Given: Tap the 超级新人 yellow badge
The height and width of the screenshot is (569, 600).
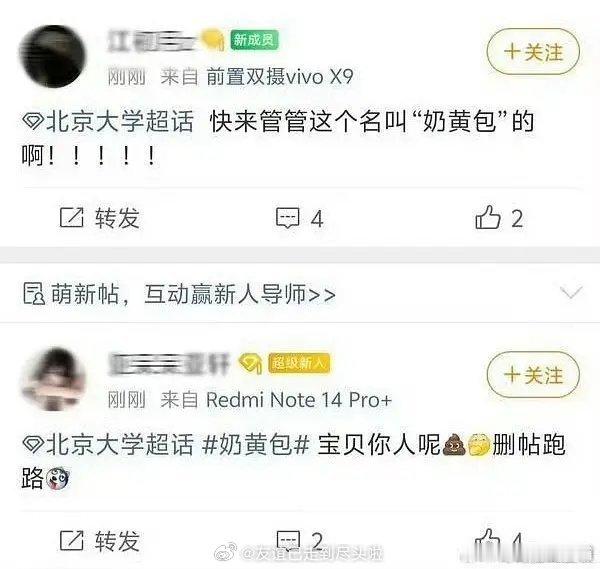Looking at the screenshot, I should coord(299,363).
